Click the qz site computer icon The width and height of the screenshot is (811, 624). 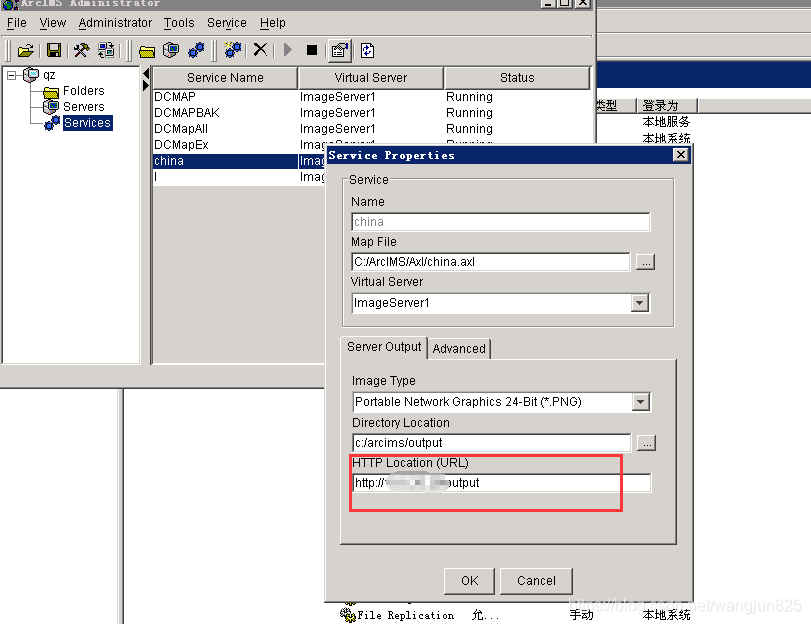(x=32, y=75)
